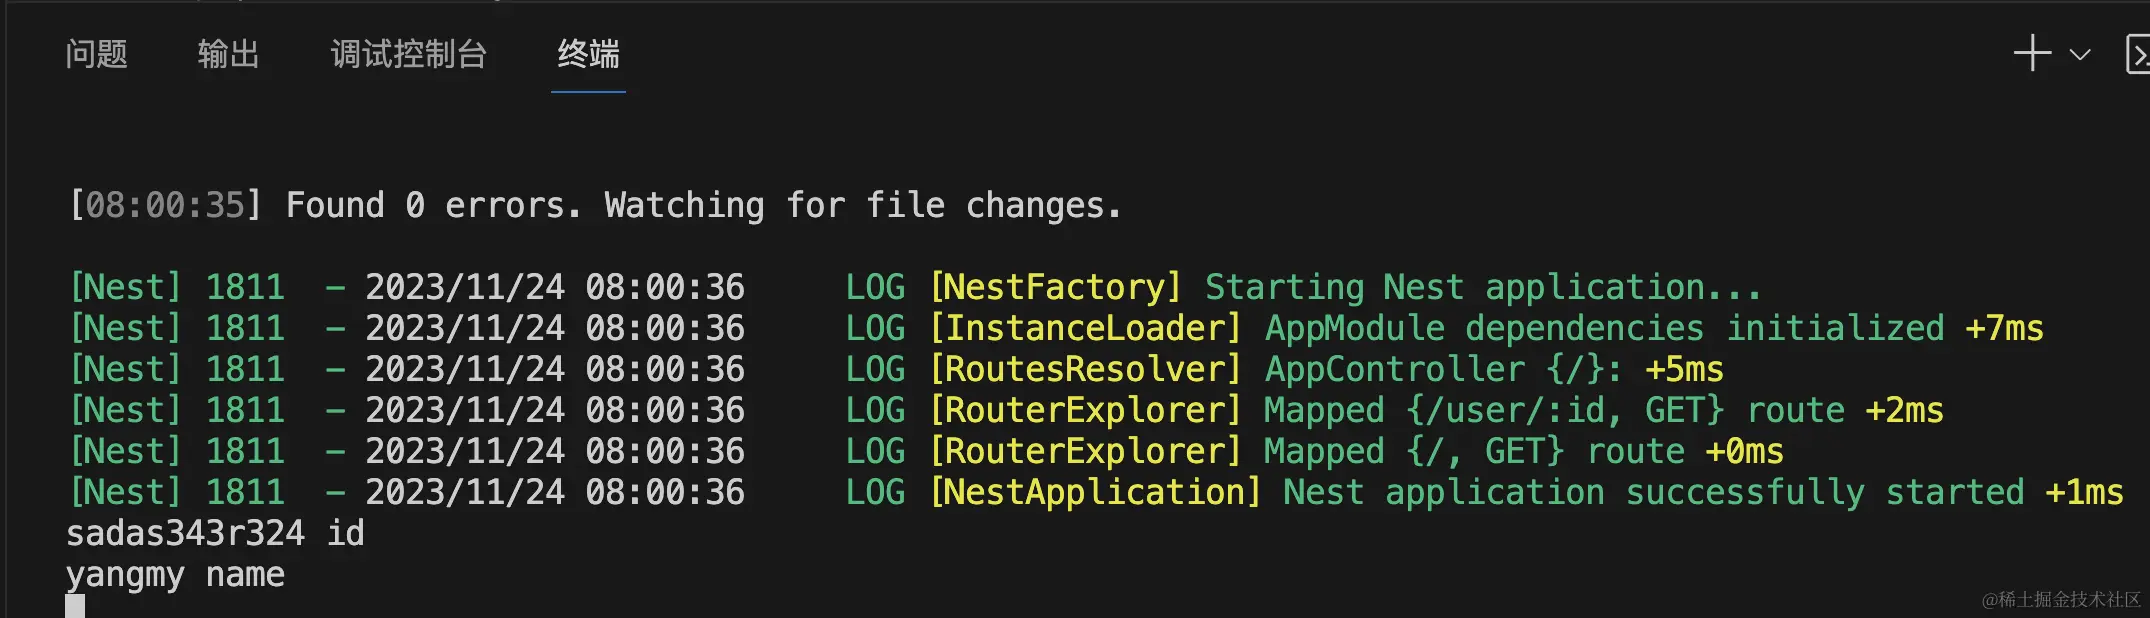The height and width of the screenshot is (618, 2150).
Task: Click the 'yangmy name' output line
Action: pos(175,574)
